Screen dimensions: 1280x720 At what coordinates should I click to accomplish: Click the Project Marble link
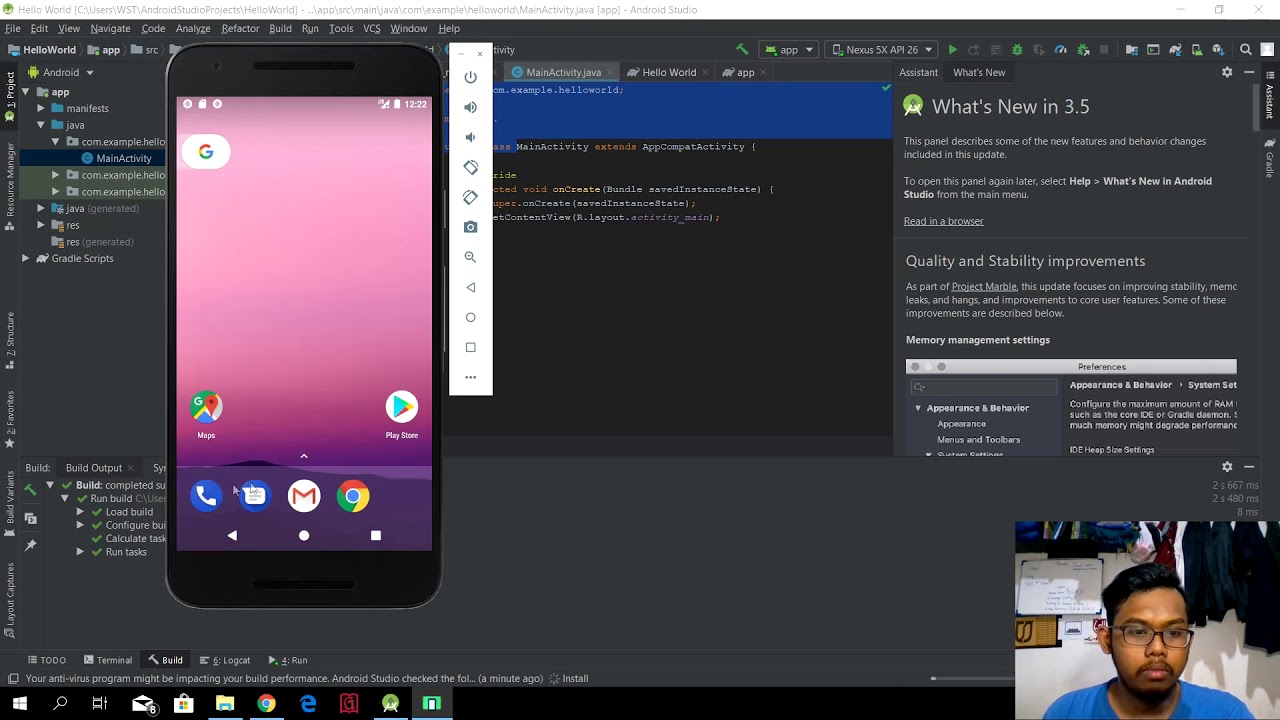point(984,286)
